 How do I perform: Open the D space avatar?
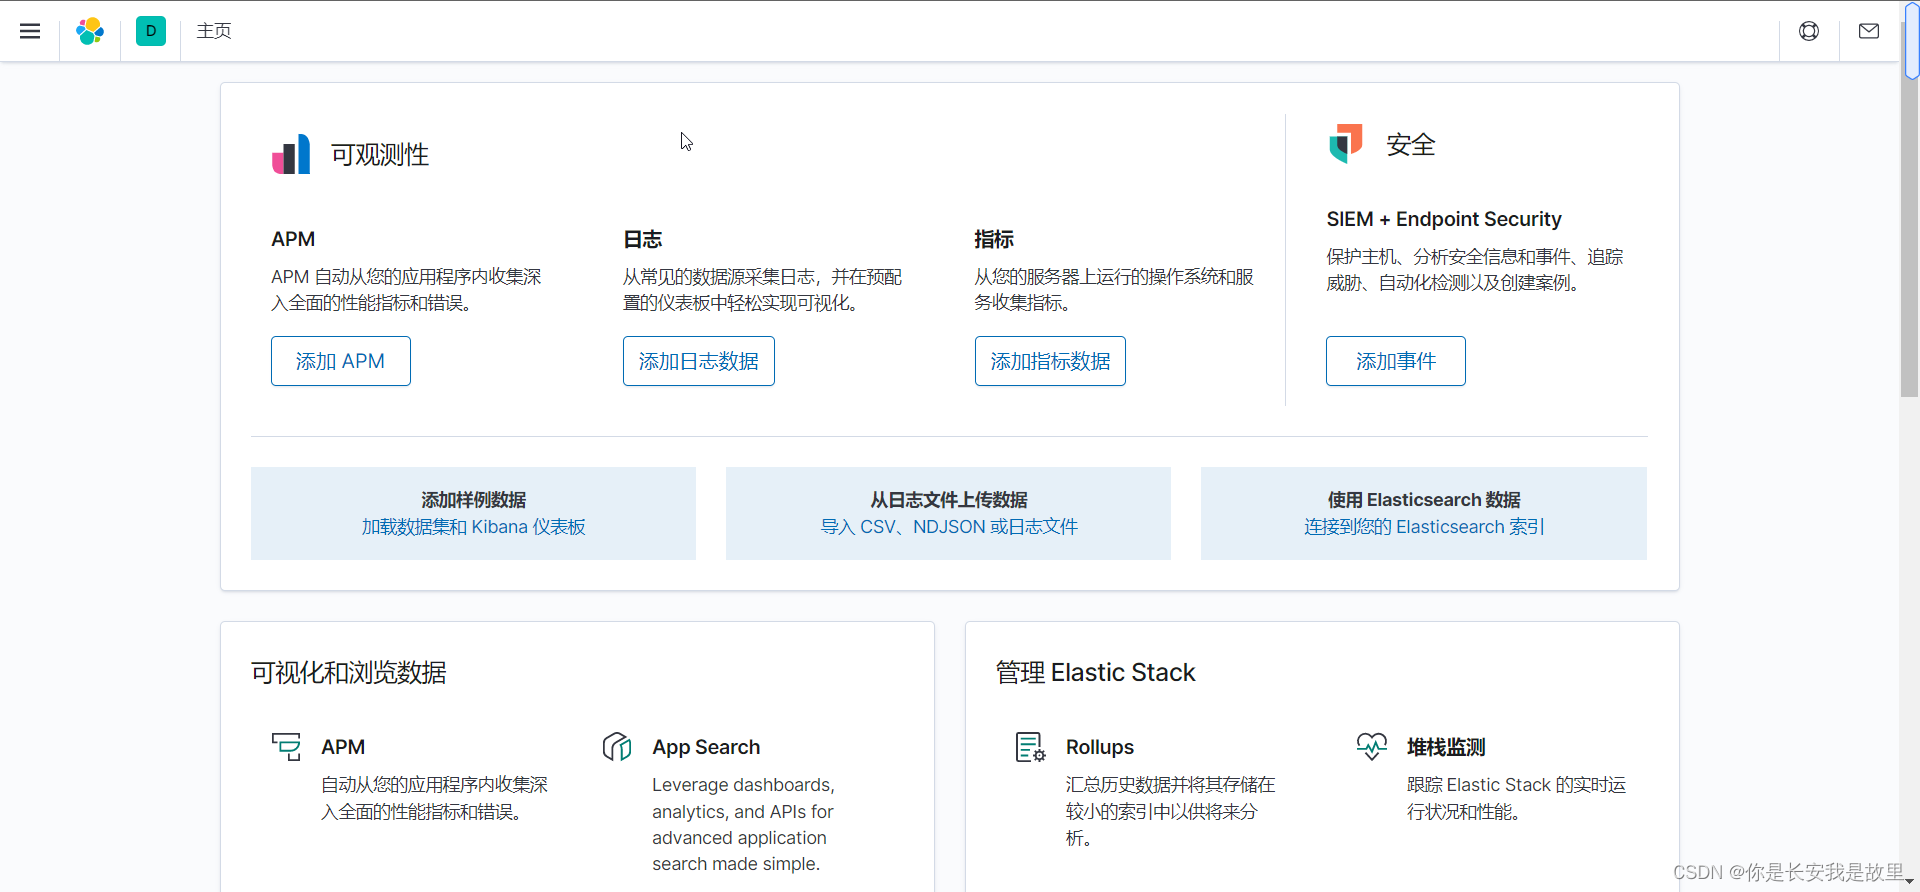(x=151, y=31)
